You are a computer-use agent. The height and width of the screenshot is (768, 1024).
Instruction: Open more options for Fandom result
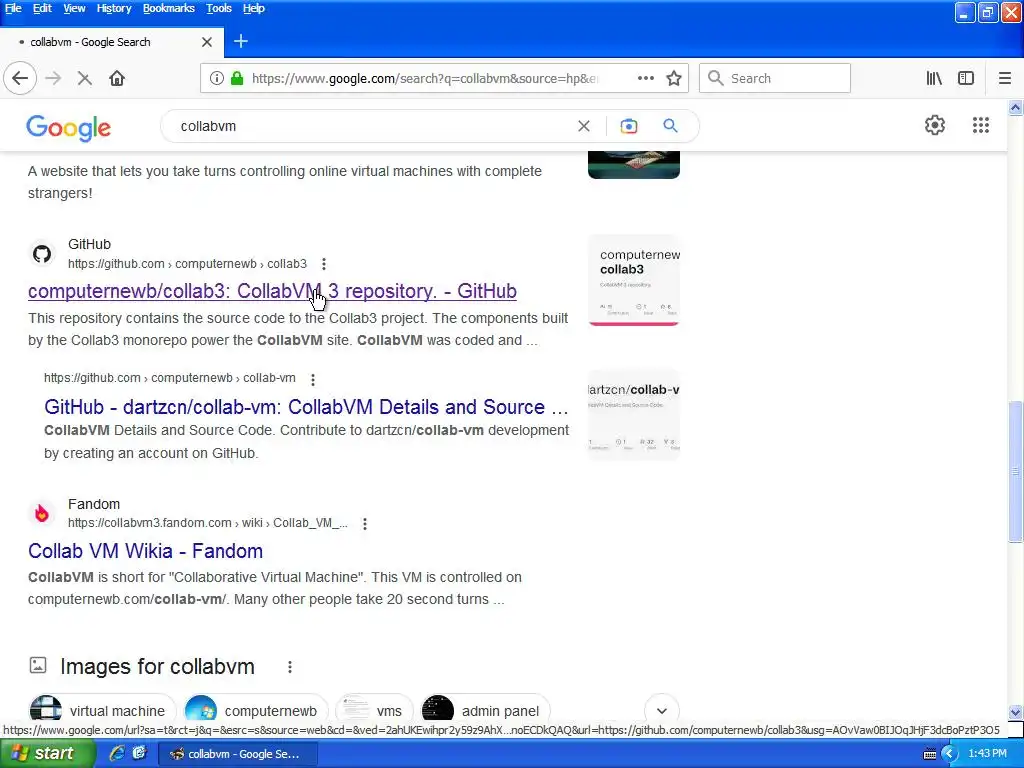point(364,524)
